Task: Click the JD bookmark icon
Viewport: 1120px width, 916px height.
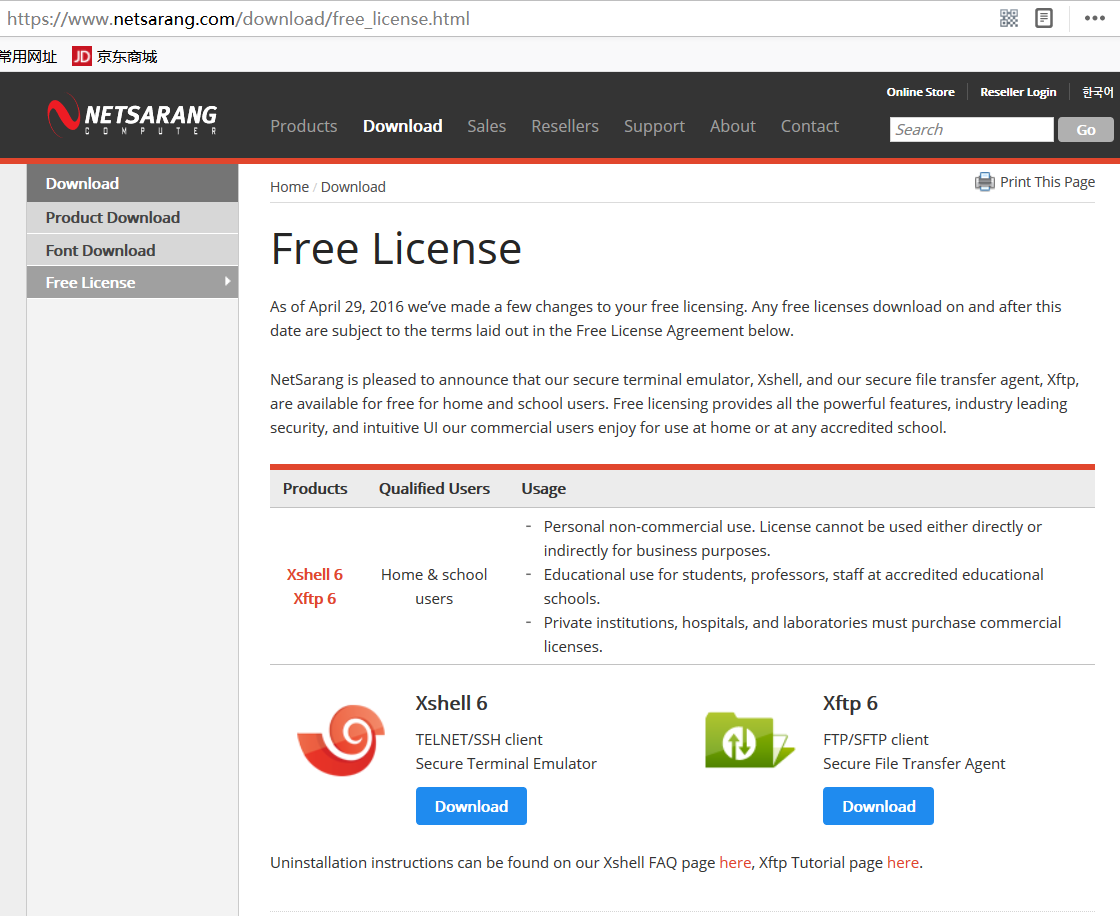Action: tap(82, 56)
